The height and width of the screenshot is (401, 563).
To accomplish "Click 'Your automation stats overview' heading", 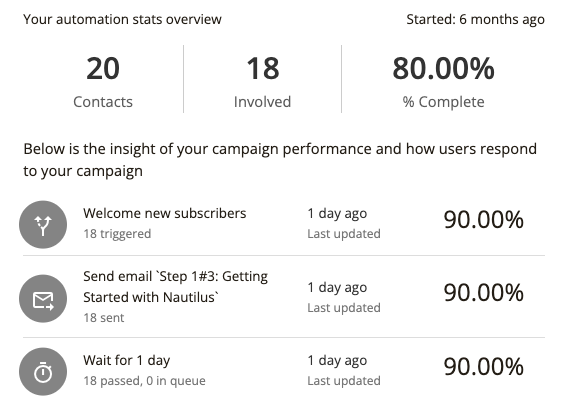I will (122, 19).
